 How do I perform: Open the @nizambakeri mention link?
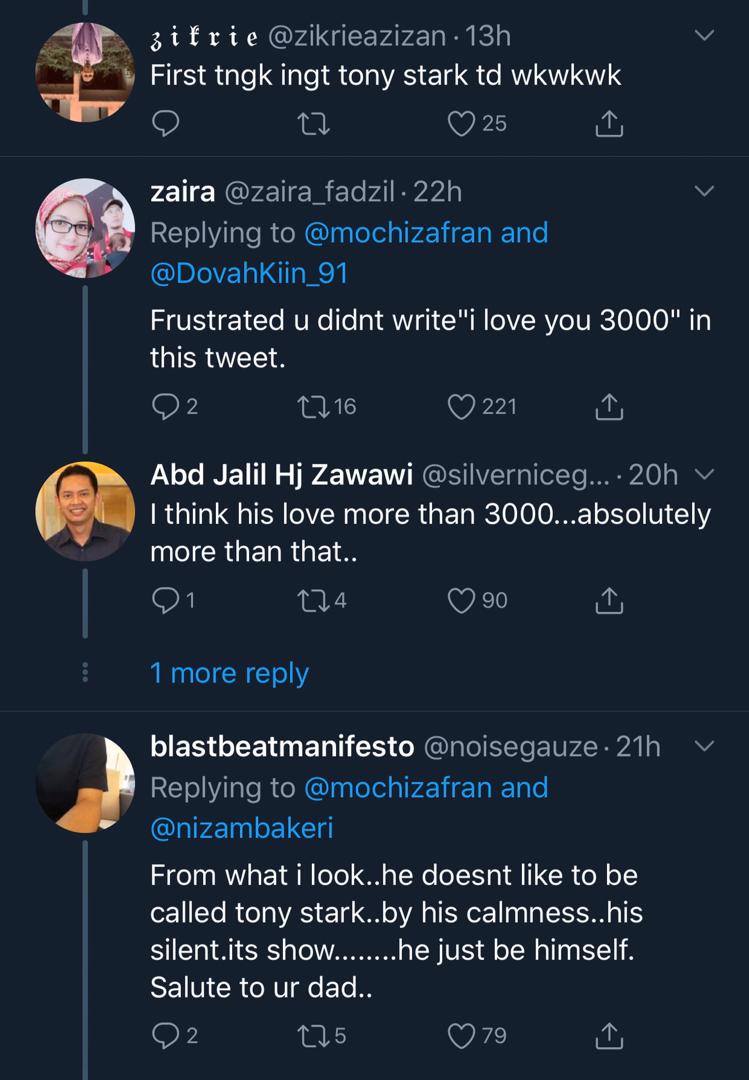[241, 829]
